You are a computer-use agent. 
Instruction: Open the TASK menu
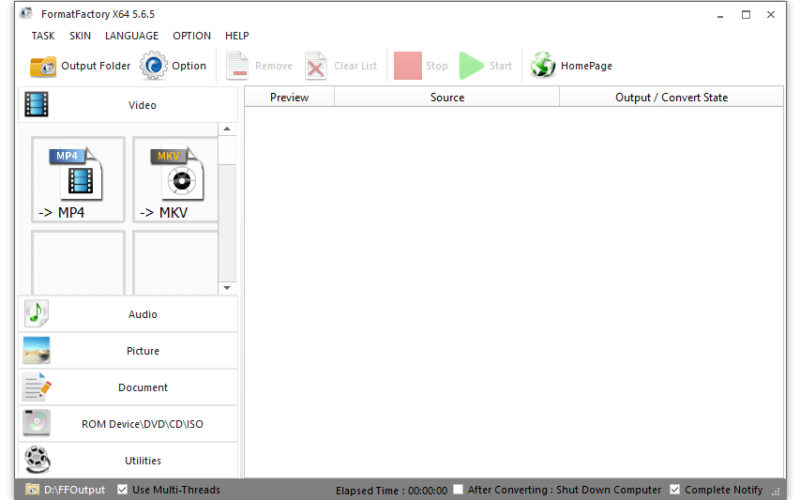(43, 36)
